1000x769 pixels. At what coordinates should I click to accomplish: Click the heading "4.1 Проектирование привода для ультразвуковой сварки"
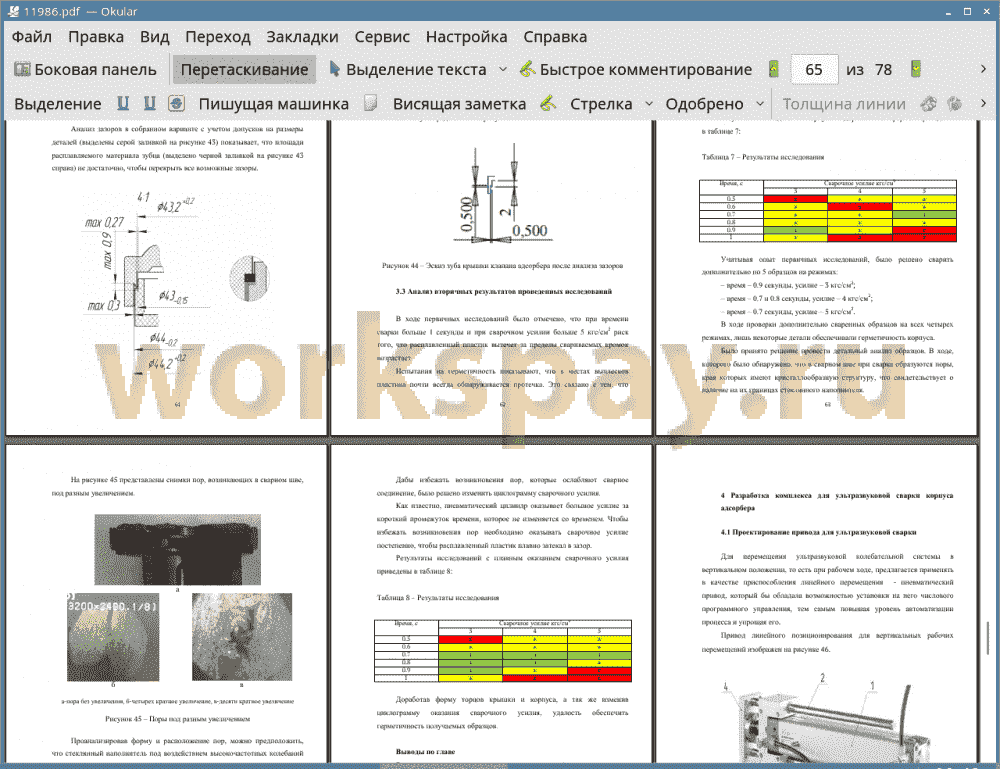[x=818, y=532]
